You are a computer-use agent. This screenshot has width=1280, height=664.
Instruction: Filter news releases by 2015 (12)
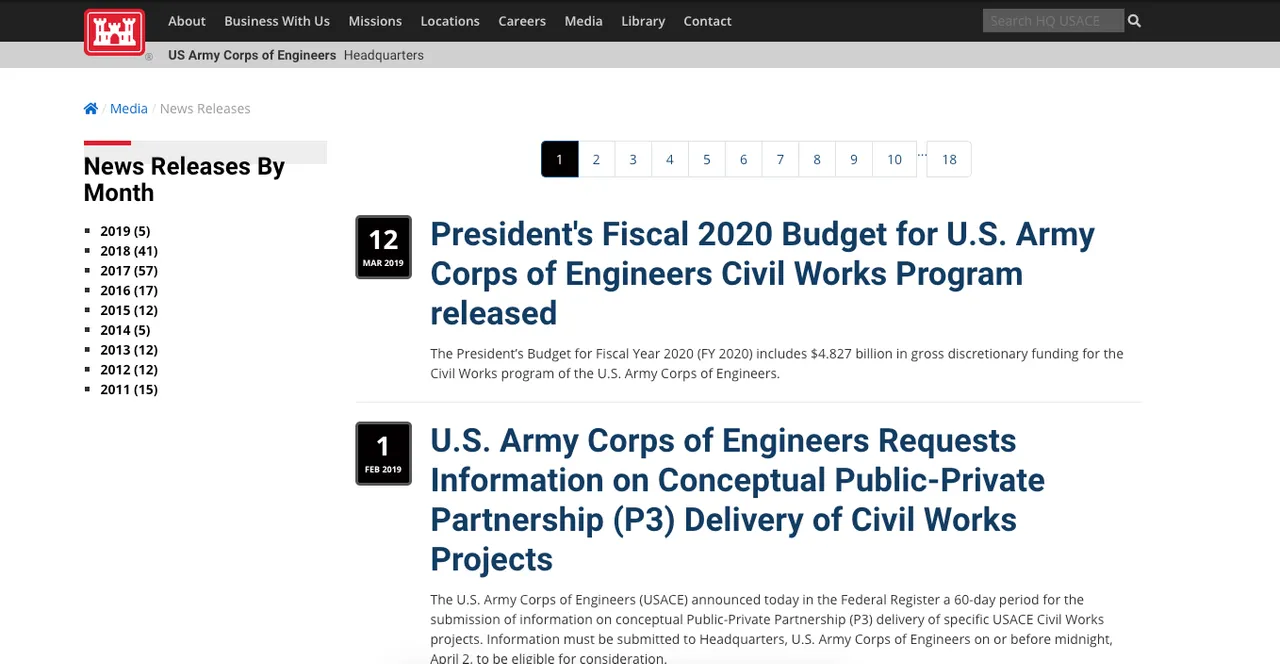pyautogui.click(x=129, y=310)
